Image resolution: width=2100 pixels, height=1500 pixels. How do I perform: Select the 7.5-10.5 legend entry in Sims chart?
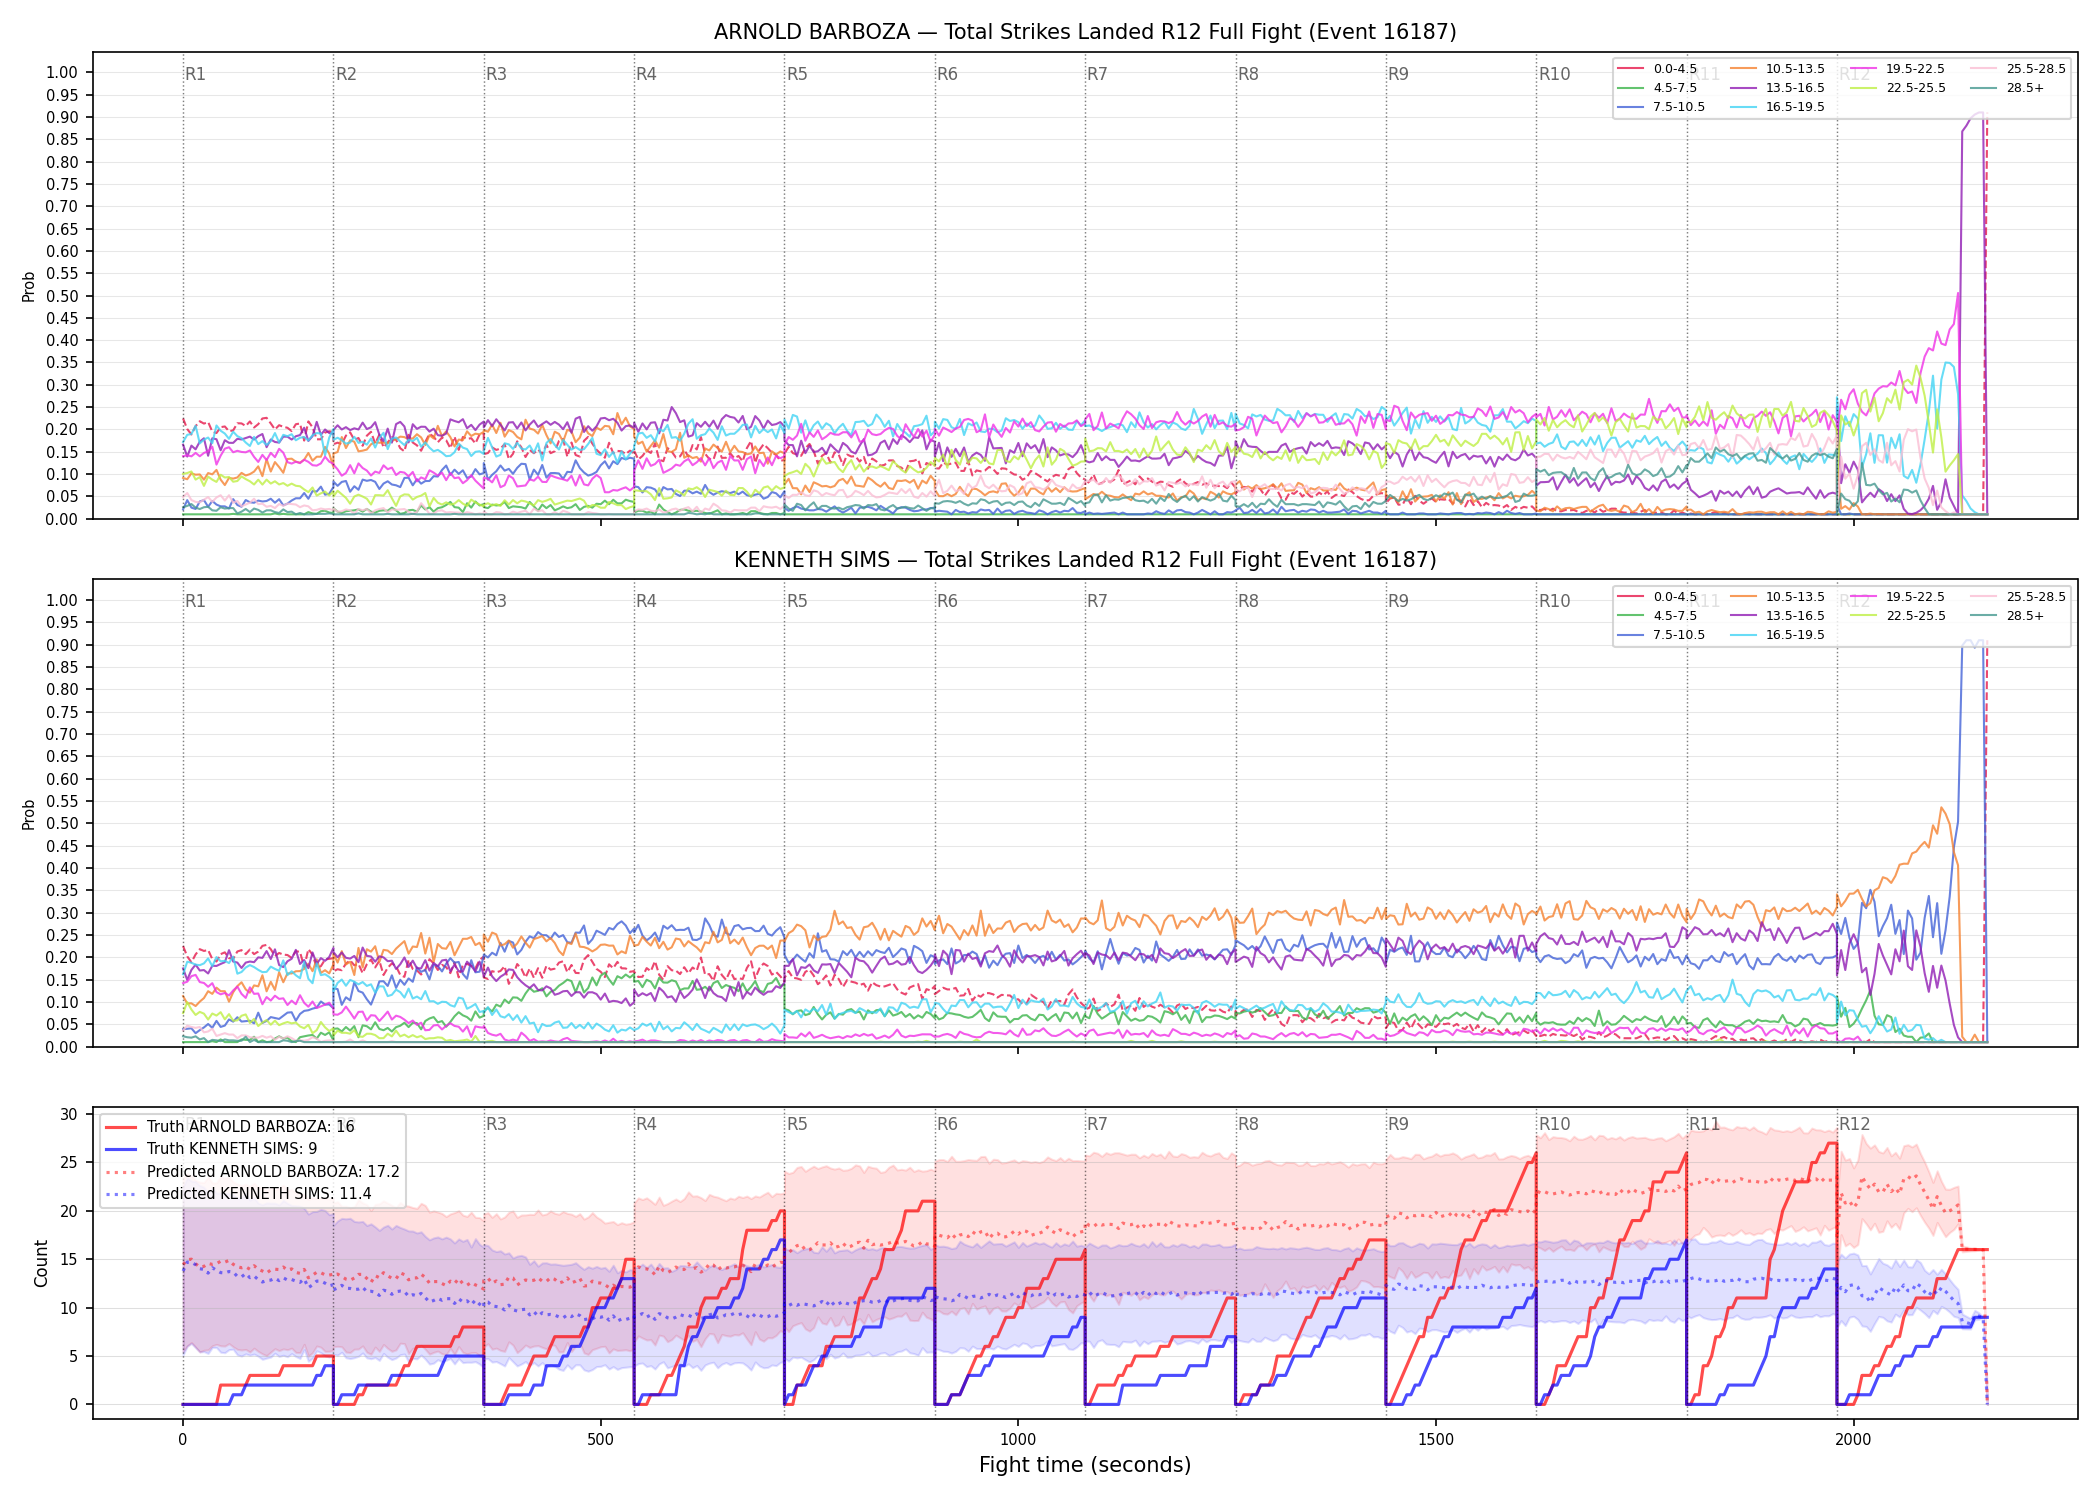click(1661, 635)
